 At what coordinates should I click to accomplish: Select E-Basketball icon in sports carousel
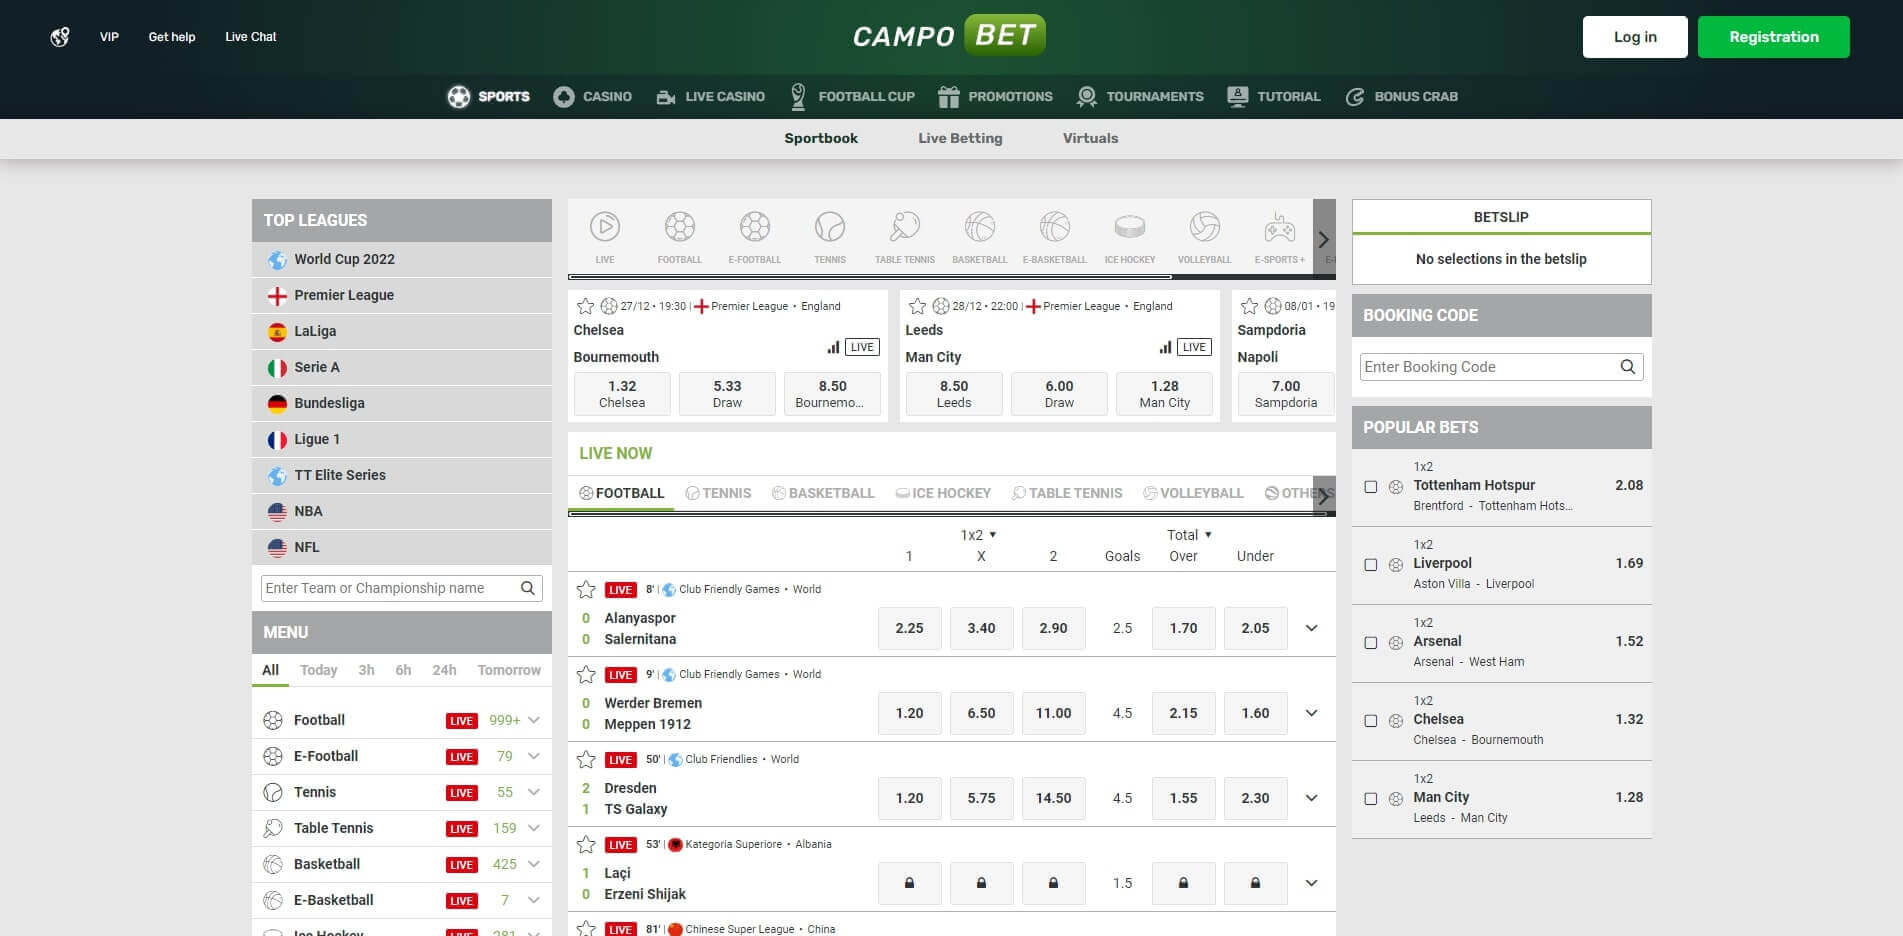pyautogui.click(x=1055, y=227)
